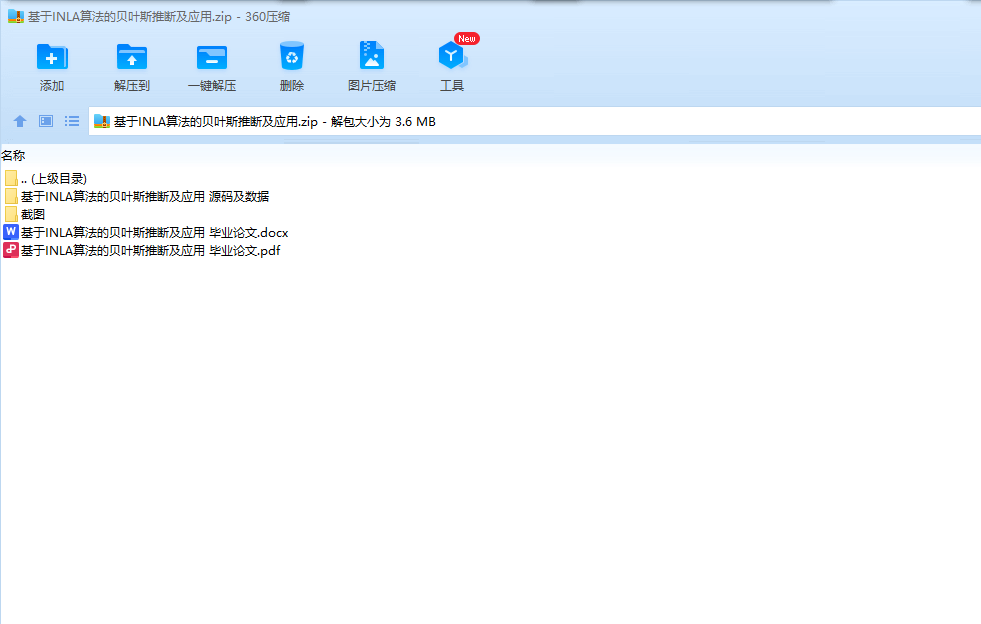This screenshot has width=981, height=624.
Task: Select the '源码及数据' folder
Action: click(137, 197)
